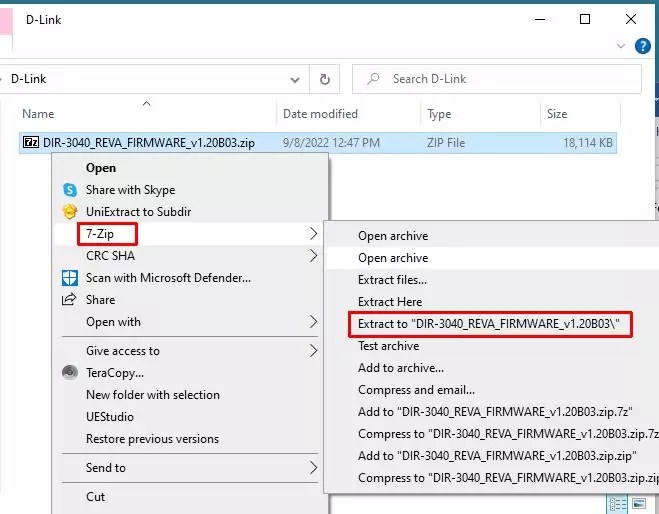Open the CRC SHA menu entry
This screenshot has height=514, width=659.
[110, 256]
